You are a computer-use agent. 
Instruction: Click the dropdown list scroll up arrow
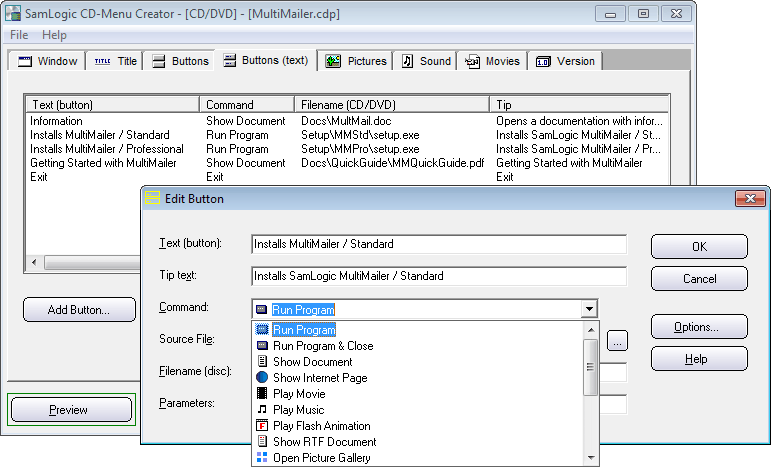[591, 330]
